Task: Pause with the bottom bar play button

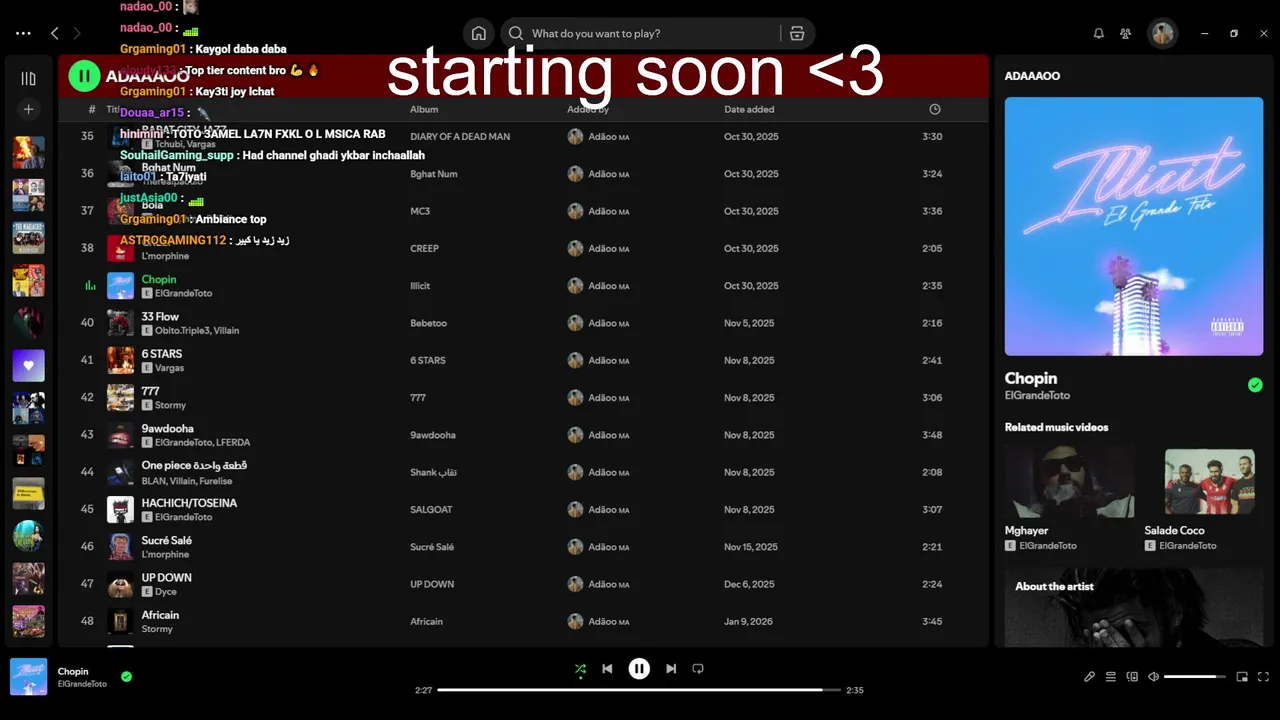Action: click(639, 669)
